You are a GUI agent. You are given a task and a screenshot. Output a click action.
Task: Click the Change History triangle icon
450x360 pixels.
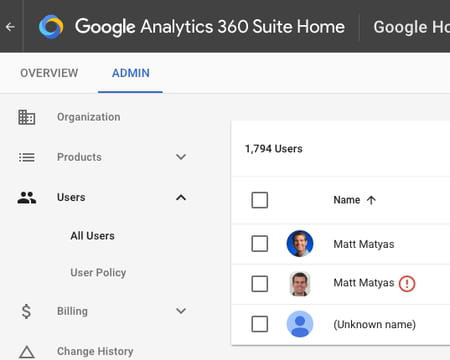coord(27,352)
